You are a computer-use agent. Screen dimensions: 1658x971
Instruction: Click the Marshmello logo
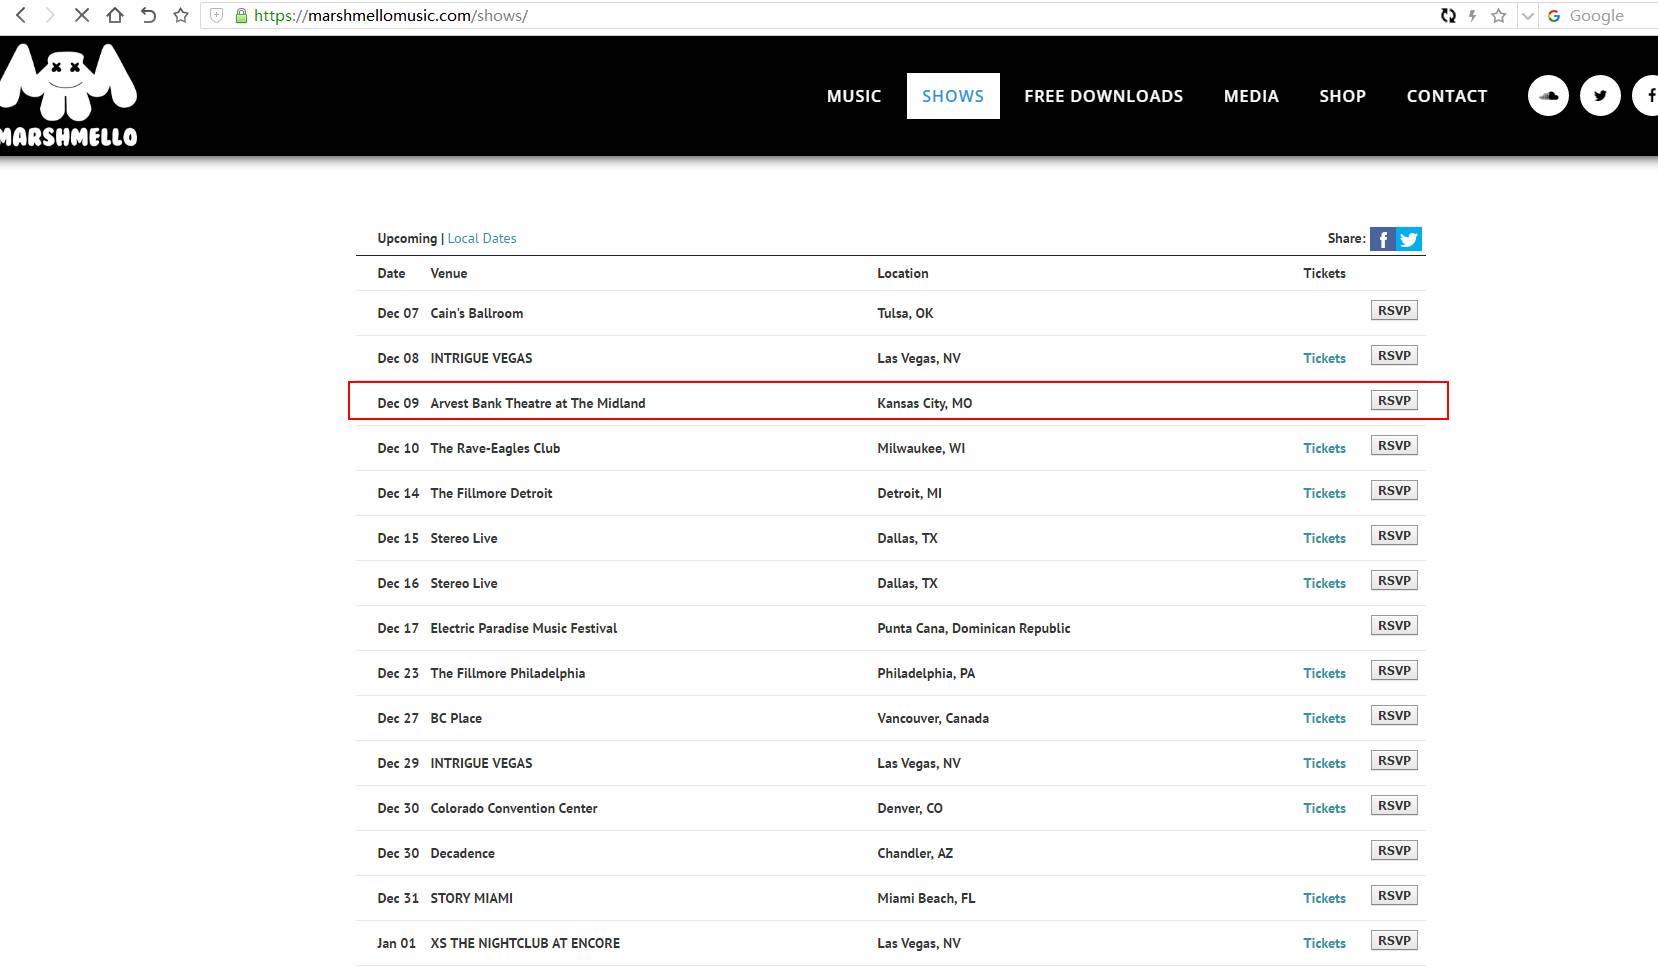68,96
